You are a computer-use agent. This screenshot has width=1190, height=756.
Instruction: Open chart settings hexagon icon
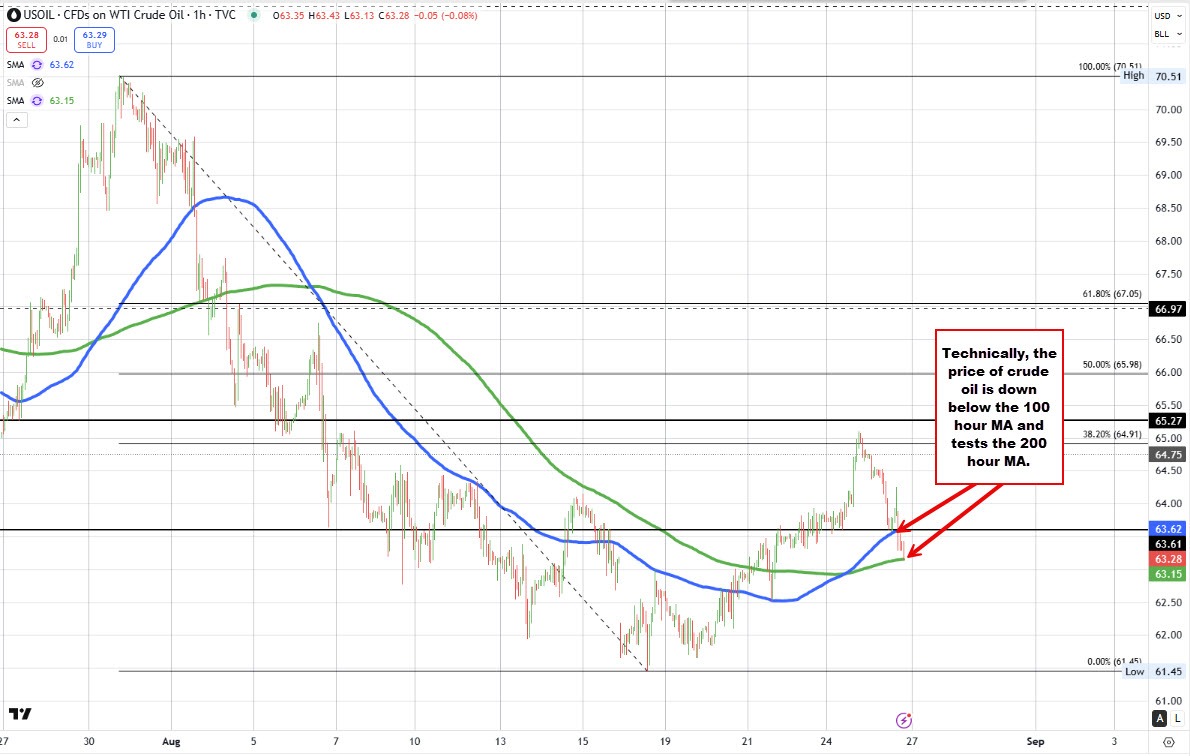tap(1169, 742)
